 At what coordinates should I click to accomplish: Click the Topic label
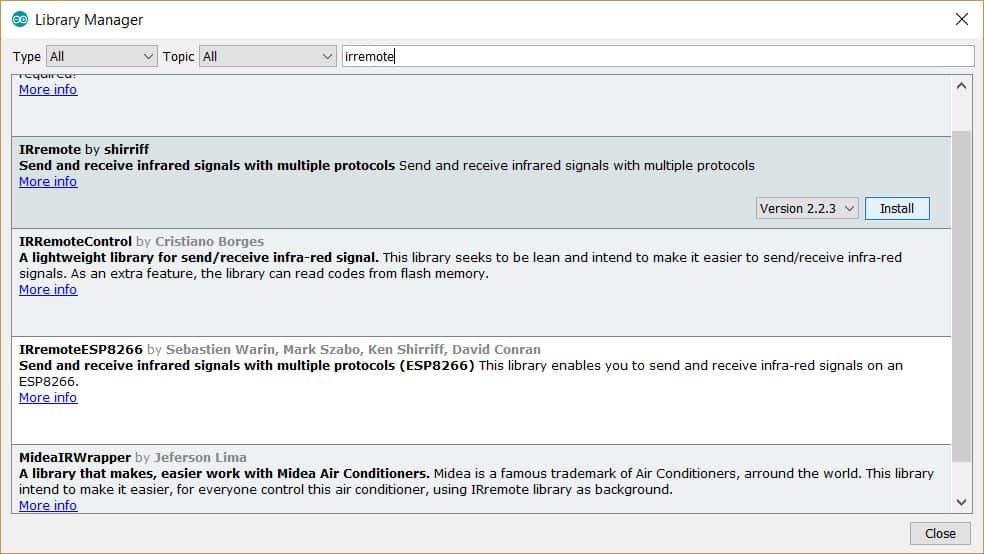coord(178,56)
